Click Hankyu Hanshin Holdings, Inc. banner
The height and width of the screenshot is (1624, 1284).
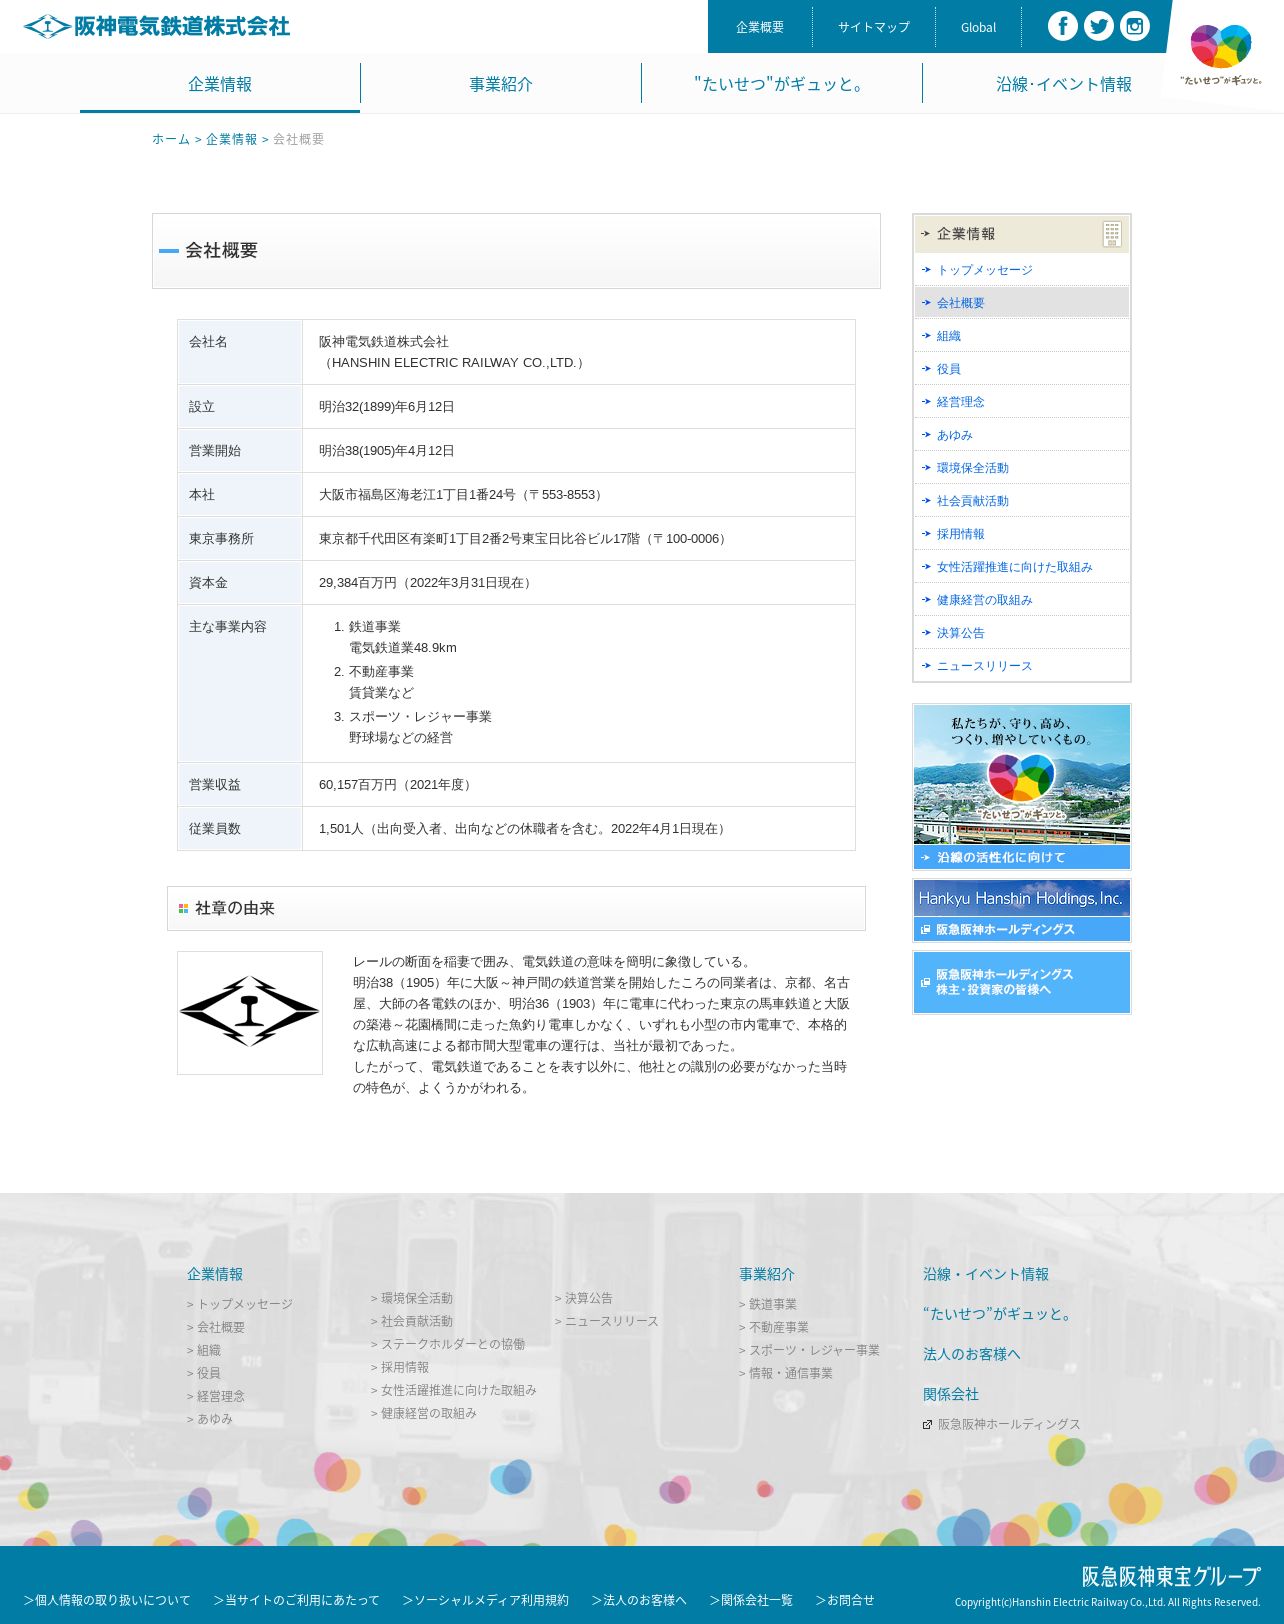pos(1021,911)
